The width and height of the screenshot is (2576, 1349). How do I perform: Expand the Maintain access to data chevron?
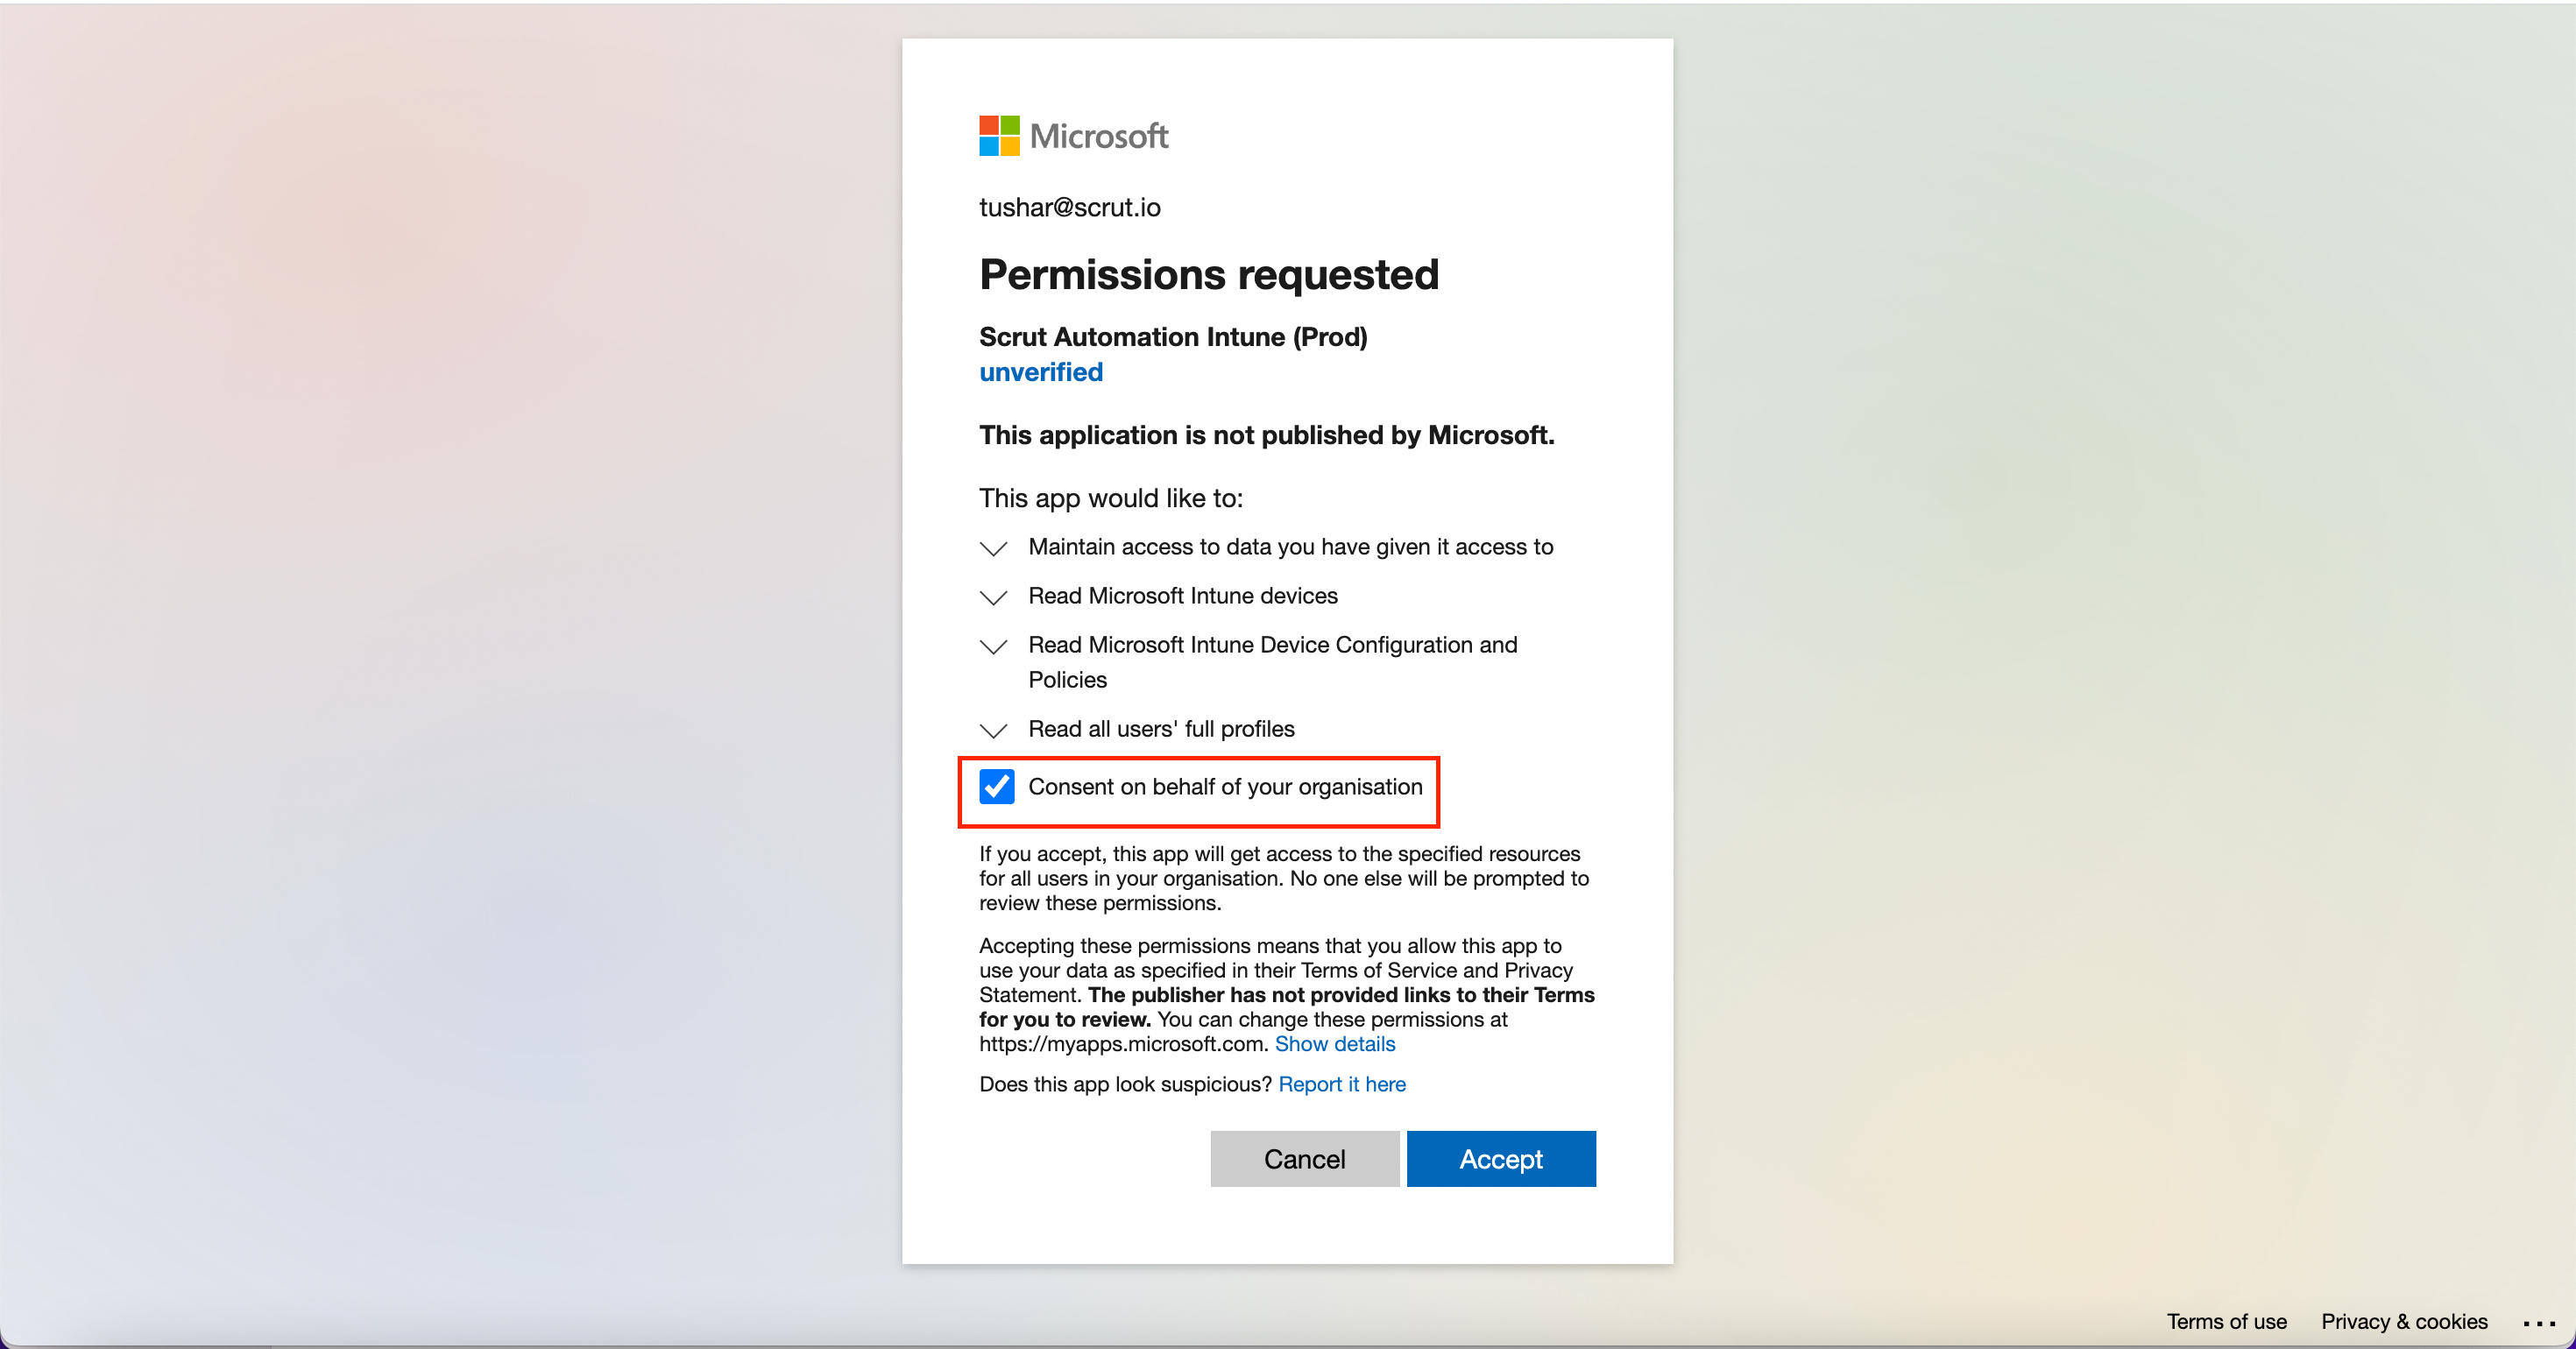coord(993,548)
